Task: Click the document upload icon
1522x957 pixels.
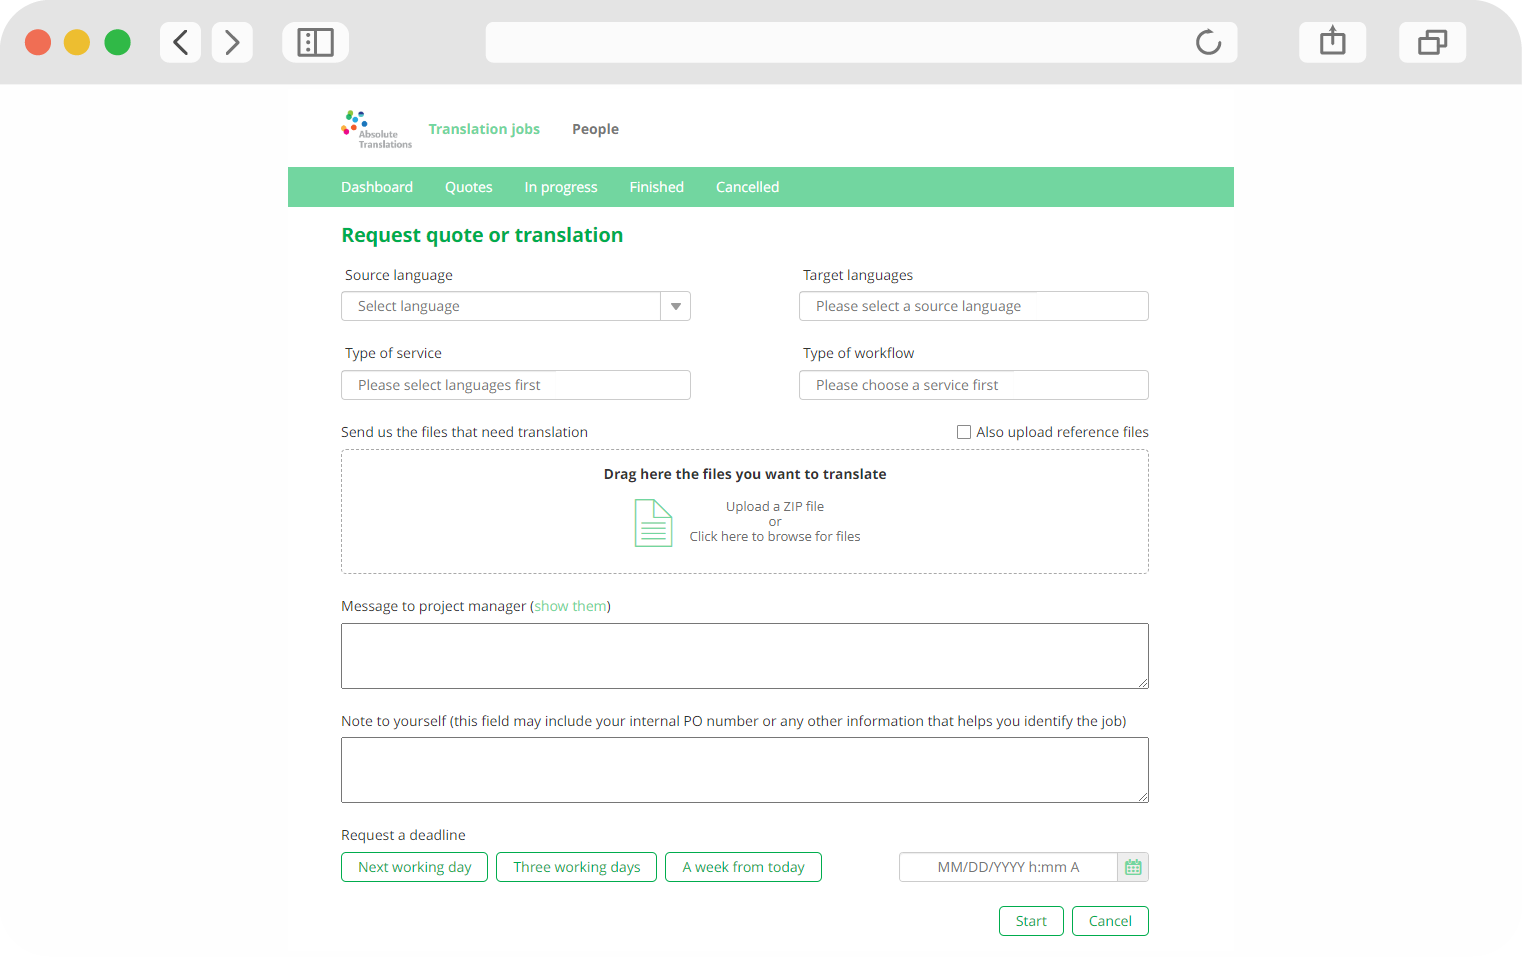Action: [653, 522]
